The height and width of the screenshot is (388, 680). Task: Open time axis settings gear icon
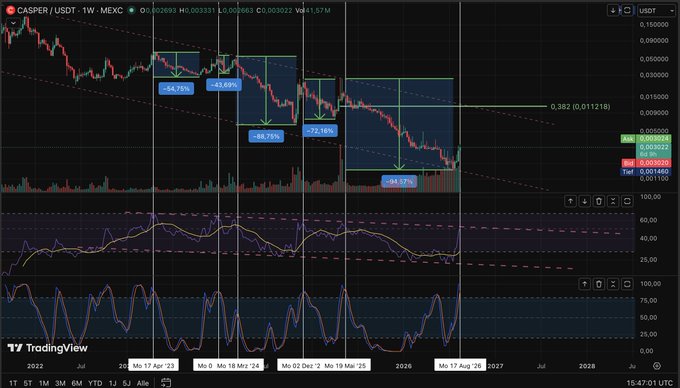coord(657,366)
